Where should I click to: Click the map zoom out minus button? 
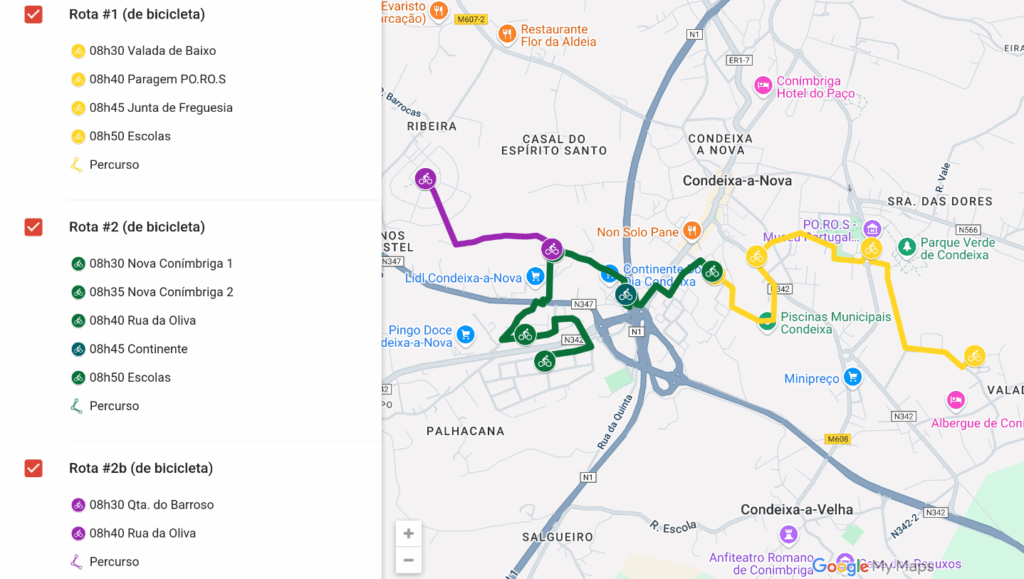tap(408, 560)
